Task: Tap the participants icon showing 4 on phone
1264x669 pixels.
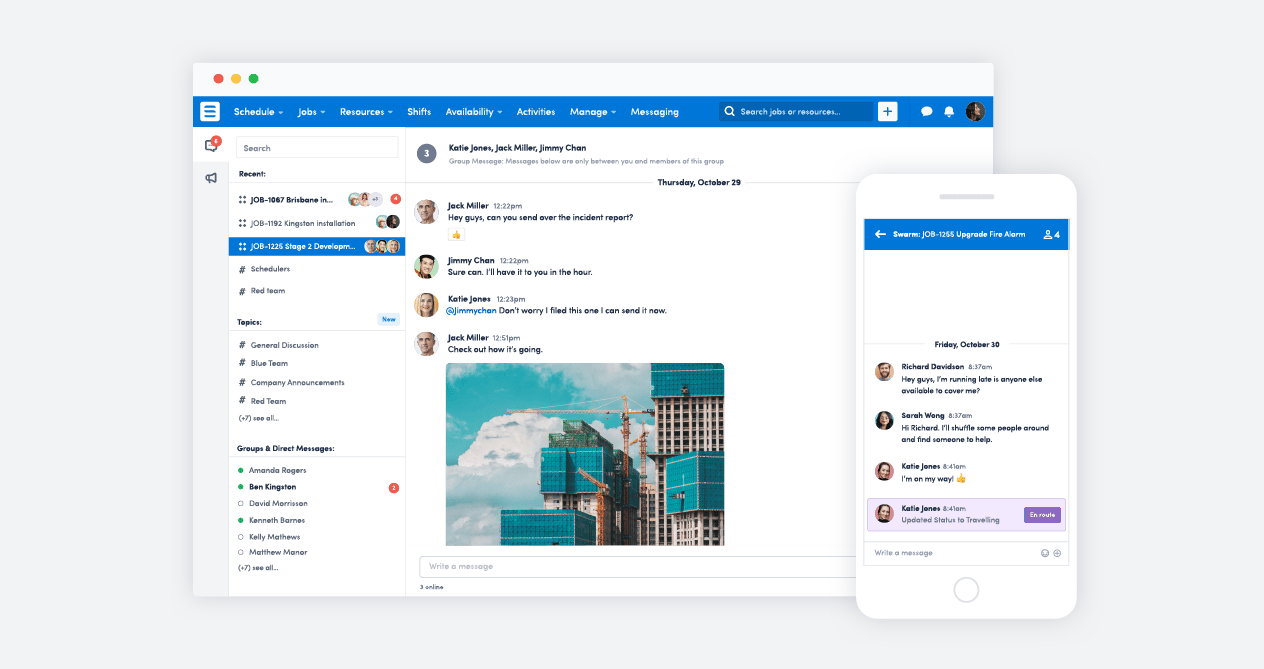Action: (1051, 234)
